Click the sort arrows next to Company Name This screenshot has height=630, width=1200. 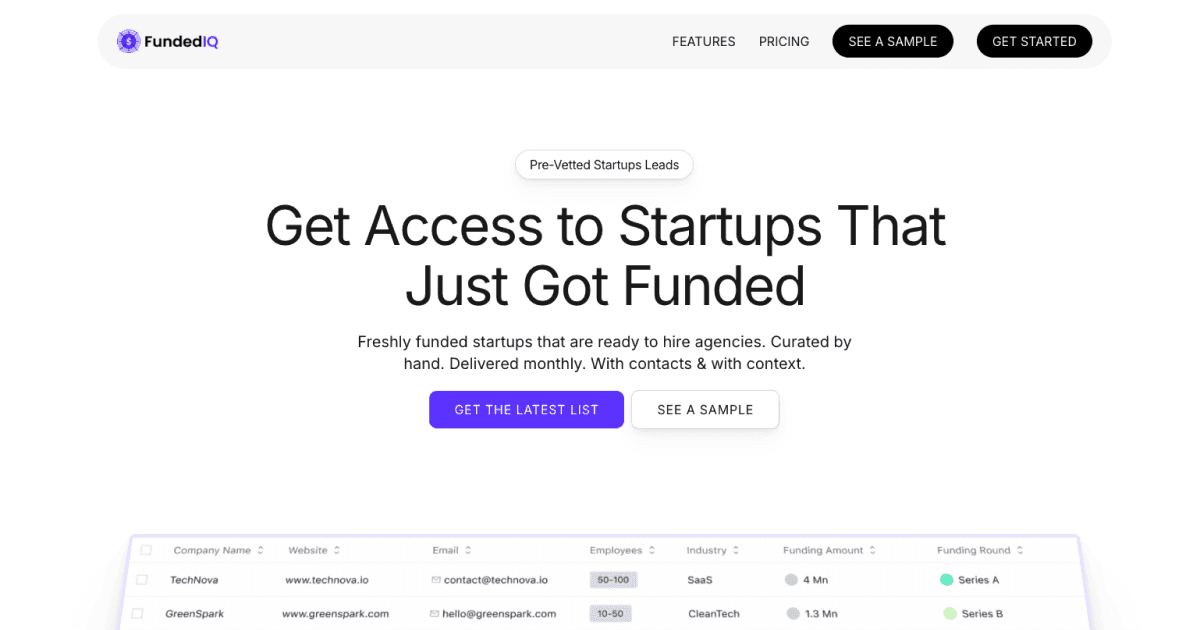click(x=261, y=550)
